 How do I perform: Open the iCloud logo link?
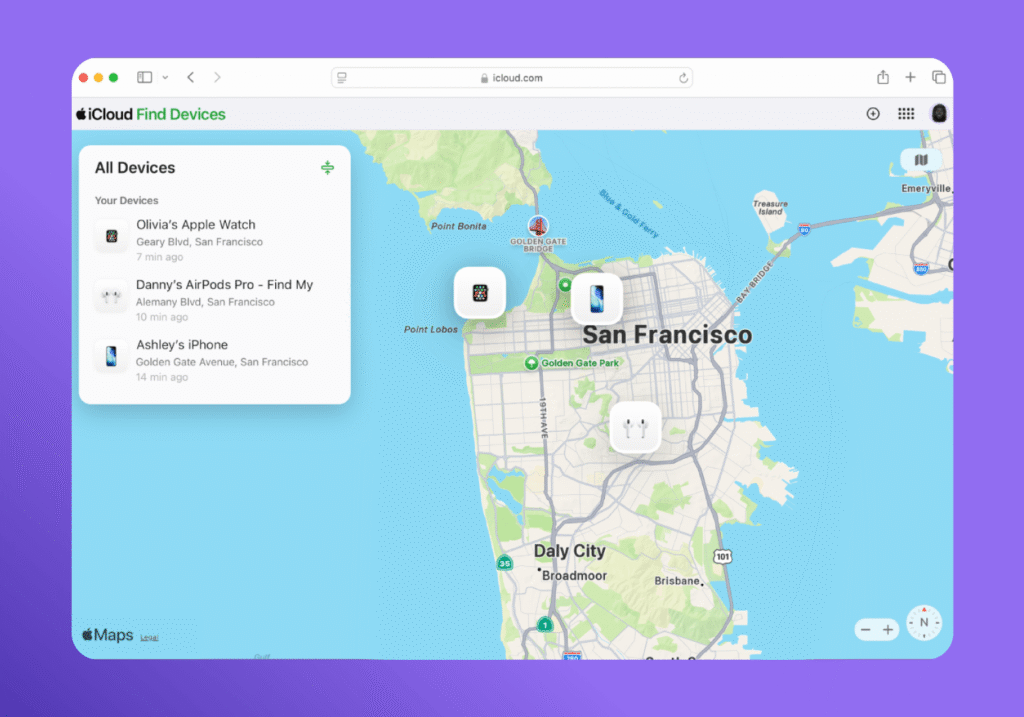click(104, 114)
